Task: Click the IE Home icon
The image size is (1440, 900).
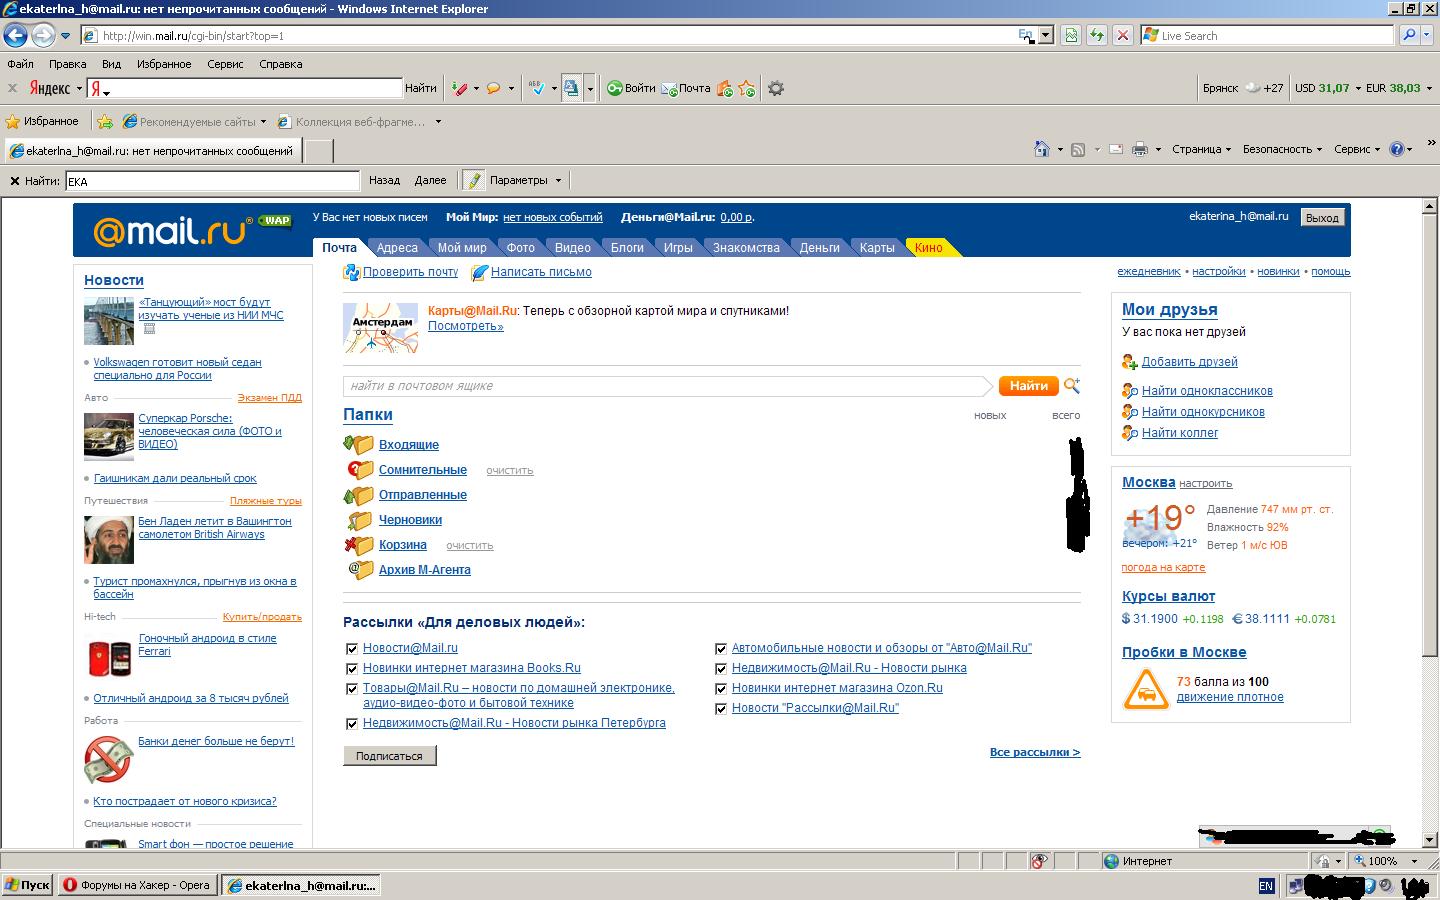Action: pos(1041,149)
